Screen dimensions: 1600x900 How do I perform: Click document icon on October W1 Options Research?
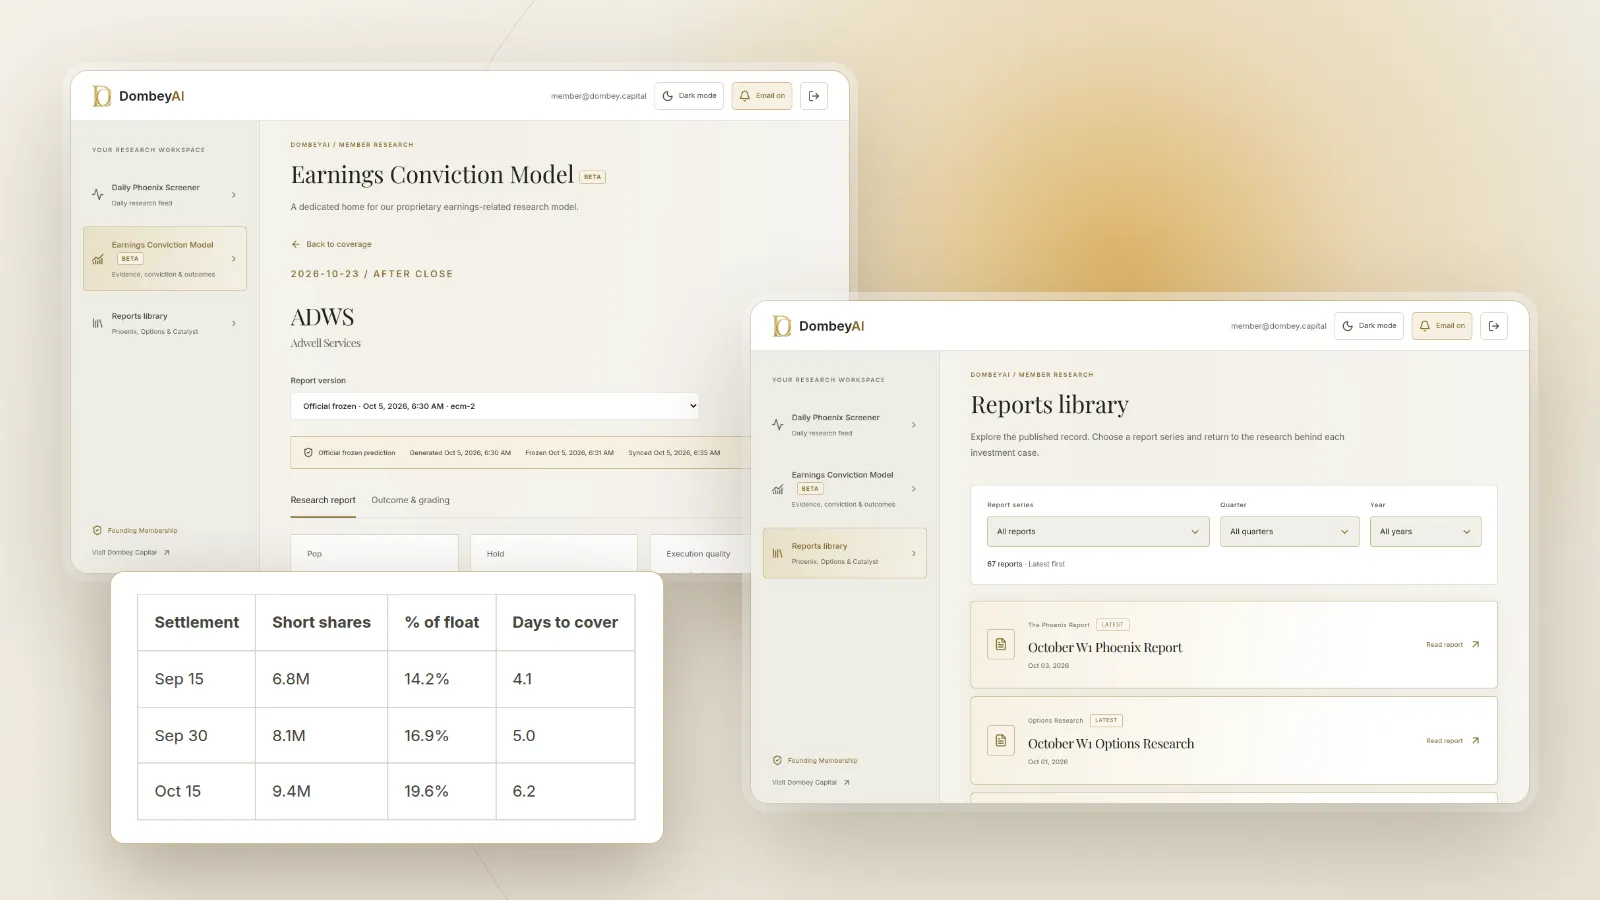pos(1001,741)
